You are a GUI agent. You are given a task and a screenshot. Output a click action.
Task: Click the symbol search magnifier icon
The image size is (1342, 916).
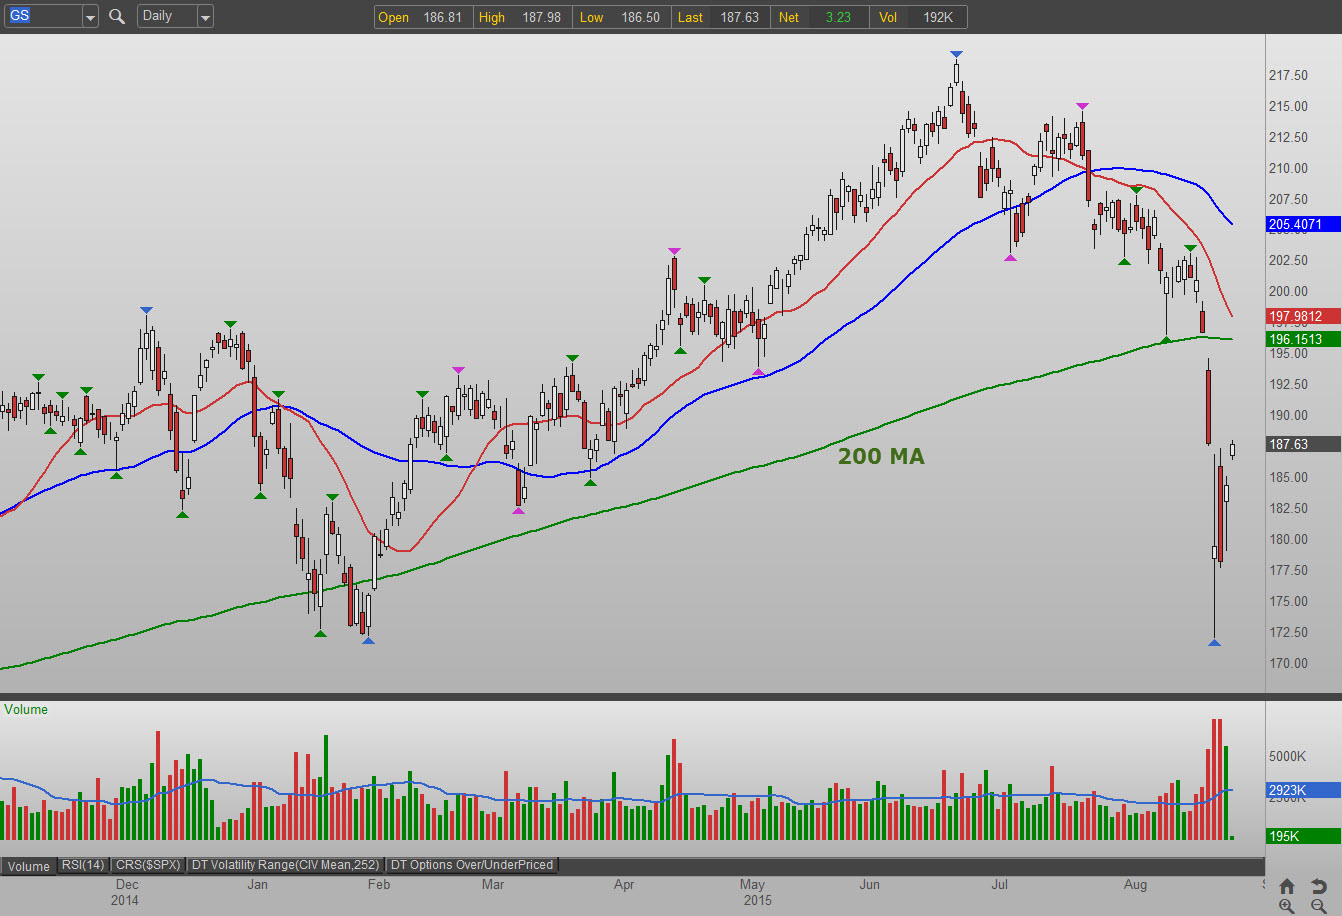pos(117,16)
